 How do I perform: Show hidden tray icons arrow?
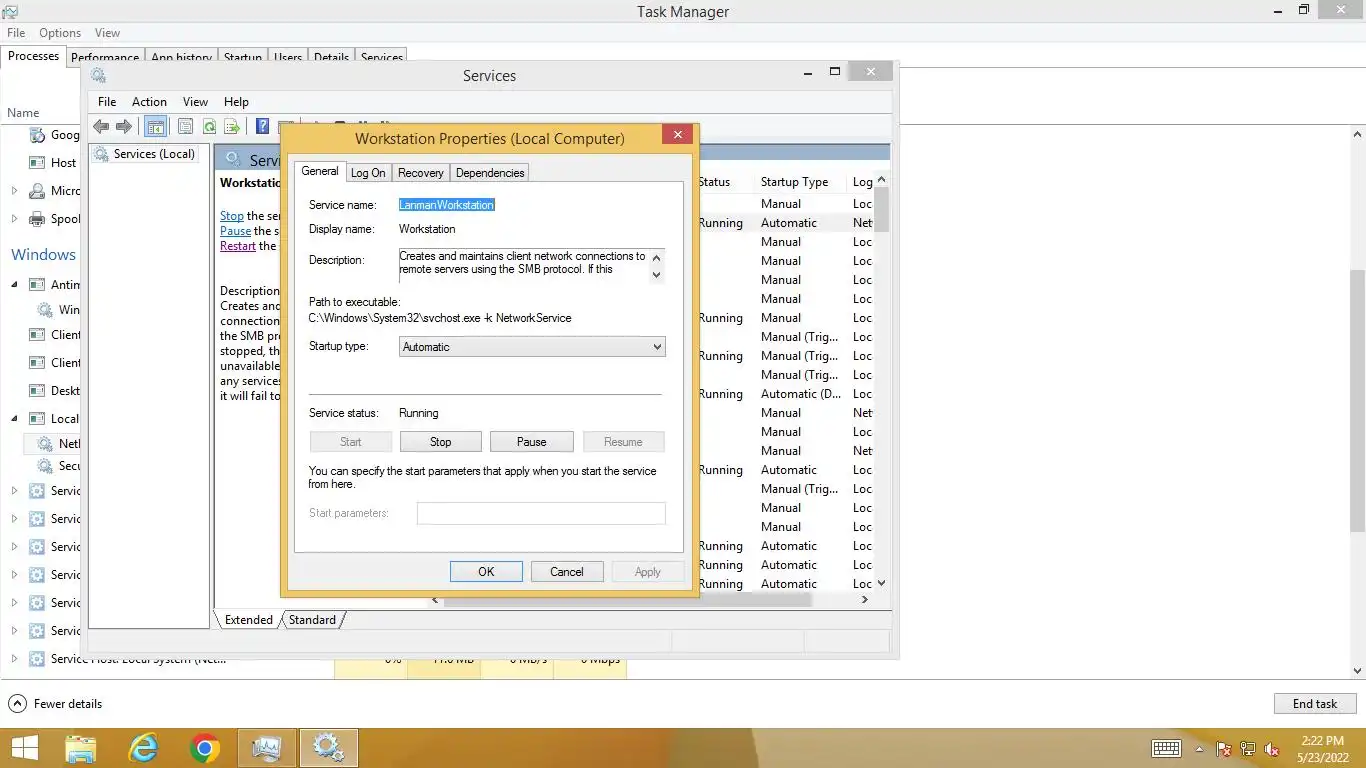pyautogui.click(x=1199, y=749)
